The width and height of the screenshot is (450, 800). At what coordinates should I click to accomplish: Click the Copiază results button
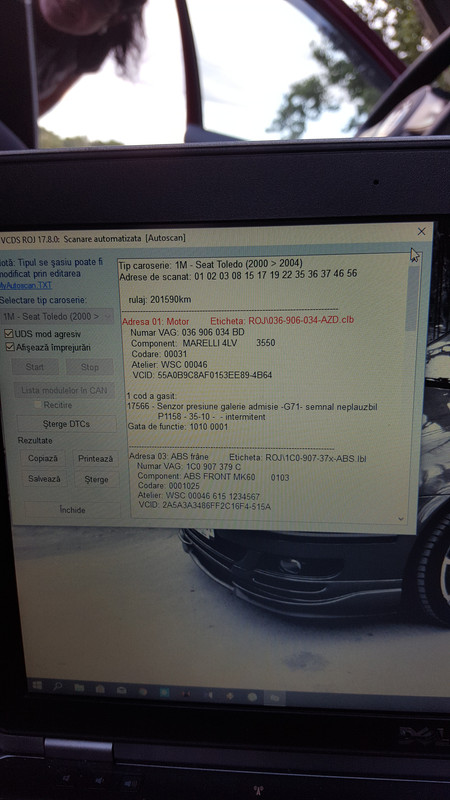point(43,458)
